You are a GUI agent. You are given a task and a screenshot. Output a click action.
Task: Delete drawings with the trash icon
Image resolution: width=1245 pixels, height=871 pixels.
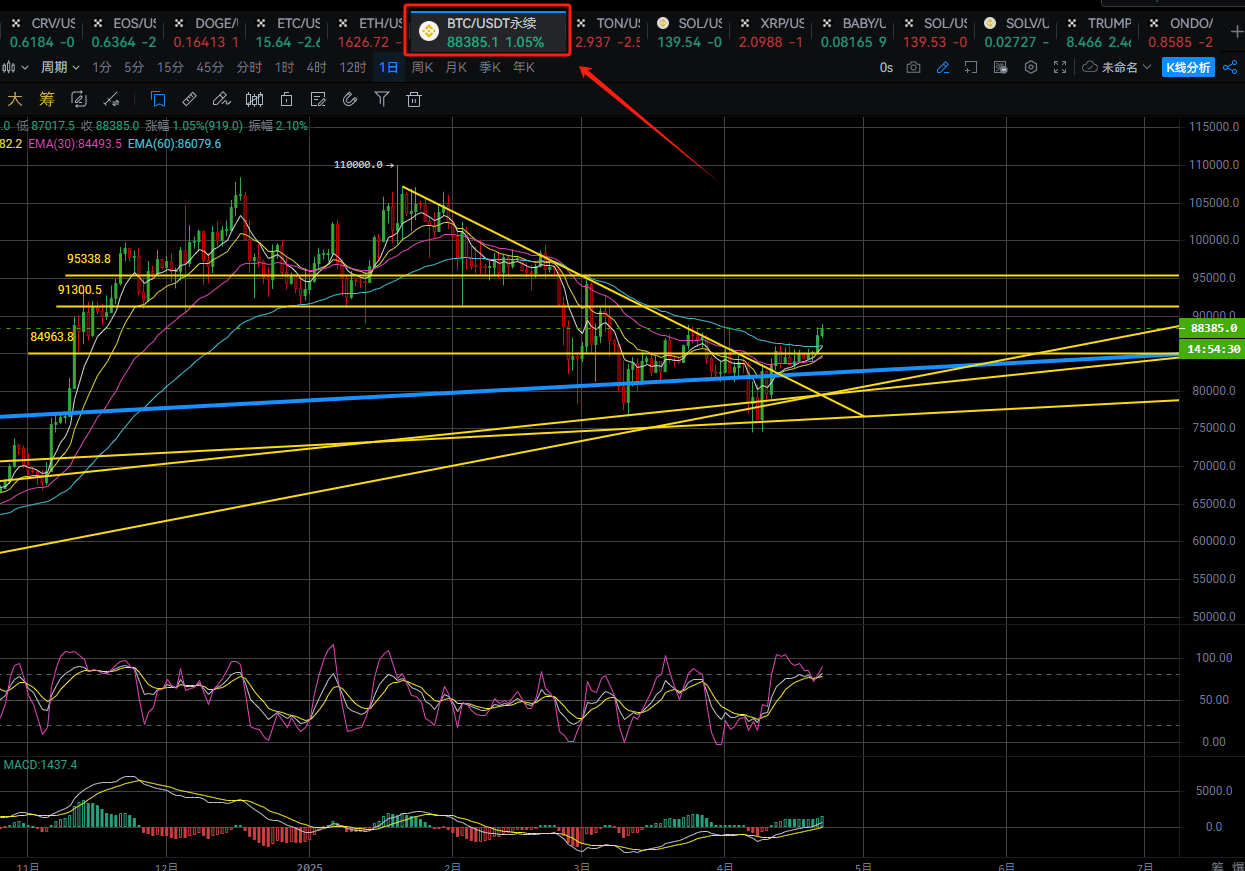pyautogui.click(x=413, y=99)
